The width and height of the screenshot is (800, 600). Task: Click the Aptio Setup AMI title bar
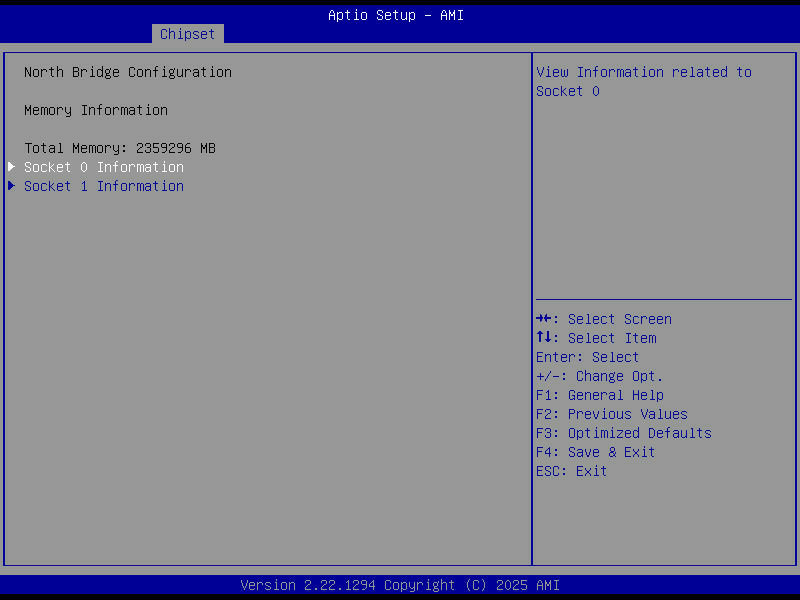395,14
